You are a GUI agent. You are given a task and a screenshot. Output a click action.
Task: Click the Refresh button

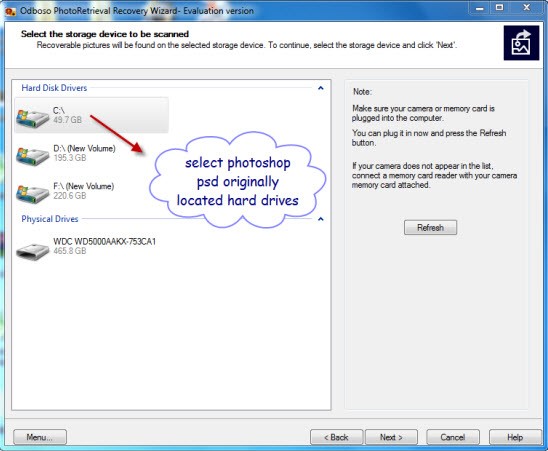click(430, 228)
